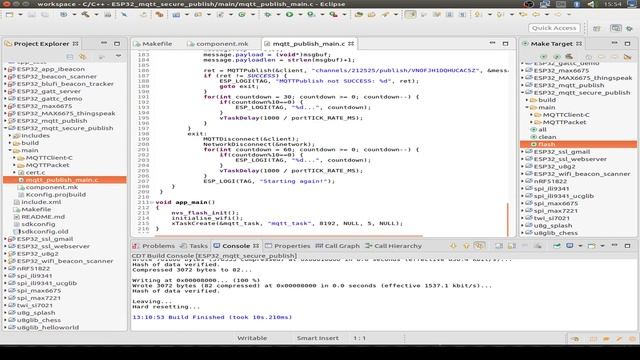Open the Run button dropdown arrow

[x=300, y=14]
